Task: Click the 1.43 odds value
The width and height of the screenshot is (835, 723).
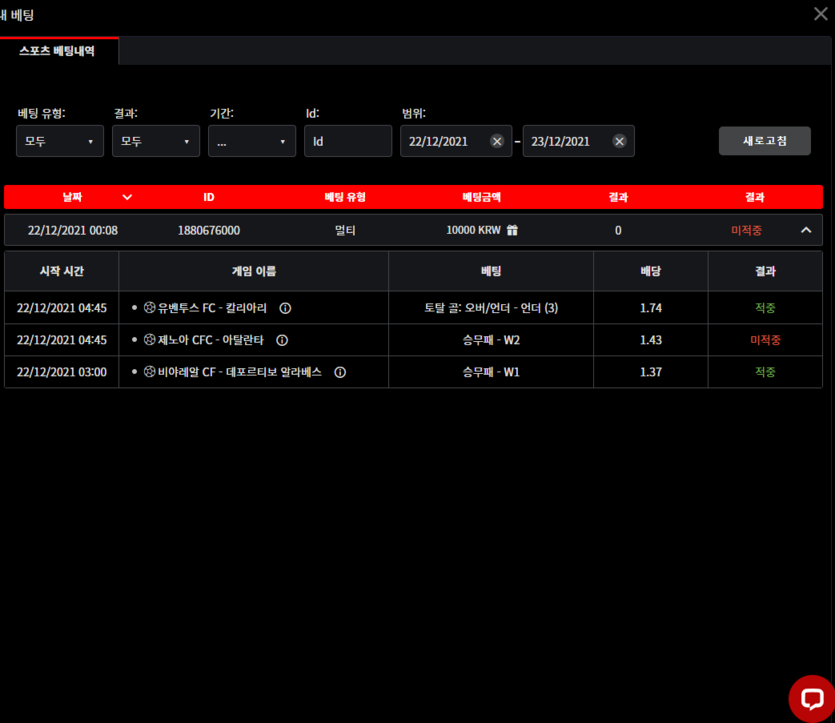Action: coord(651,340)
